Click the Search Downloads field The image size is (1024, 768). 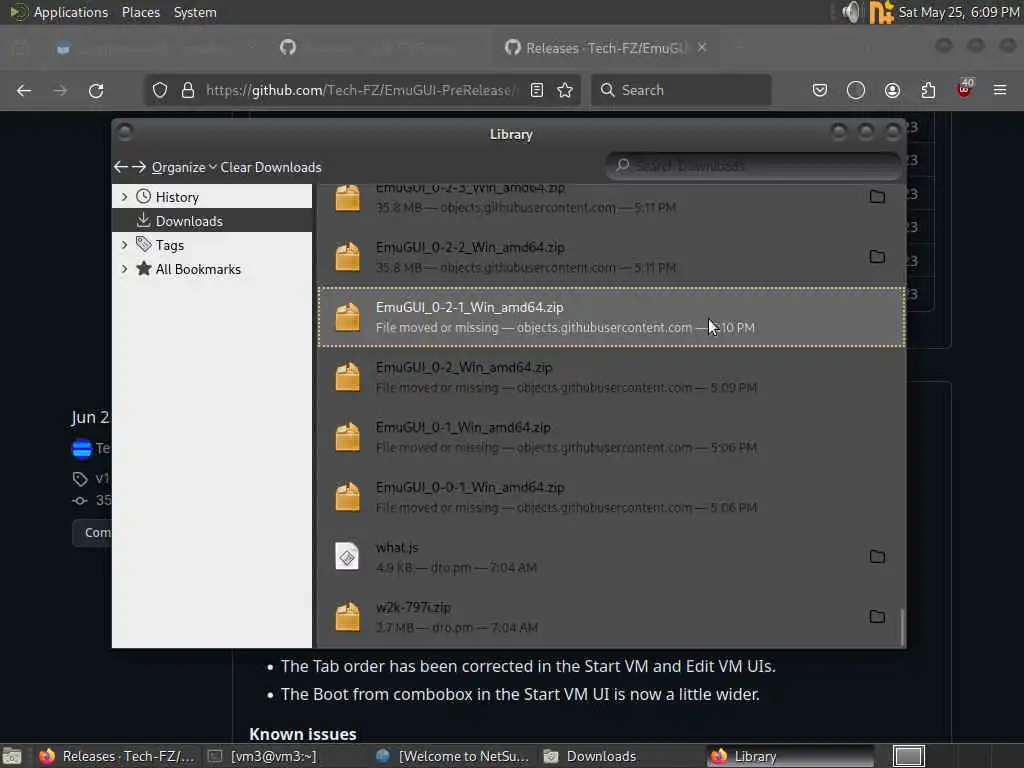point(754,166)
